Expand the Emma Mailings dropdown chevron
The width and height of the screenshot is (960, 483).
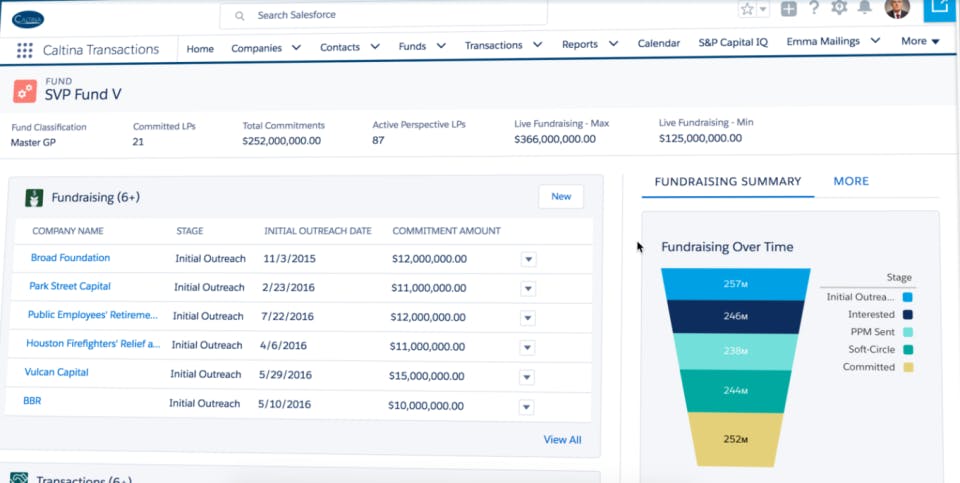(876, 40)
